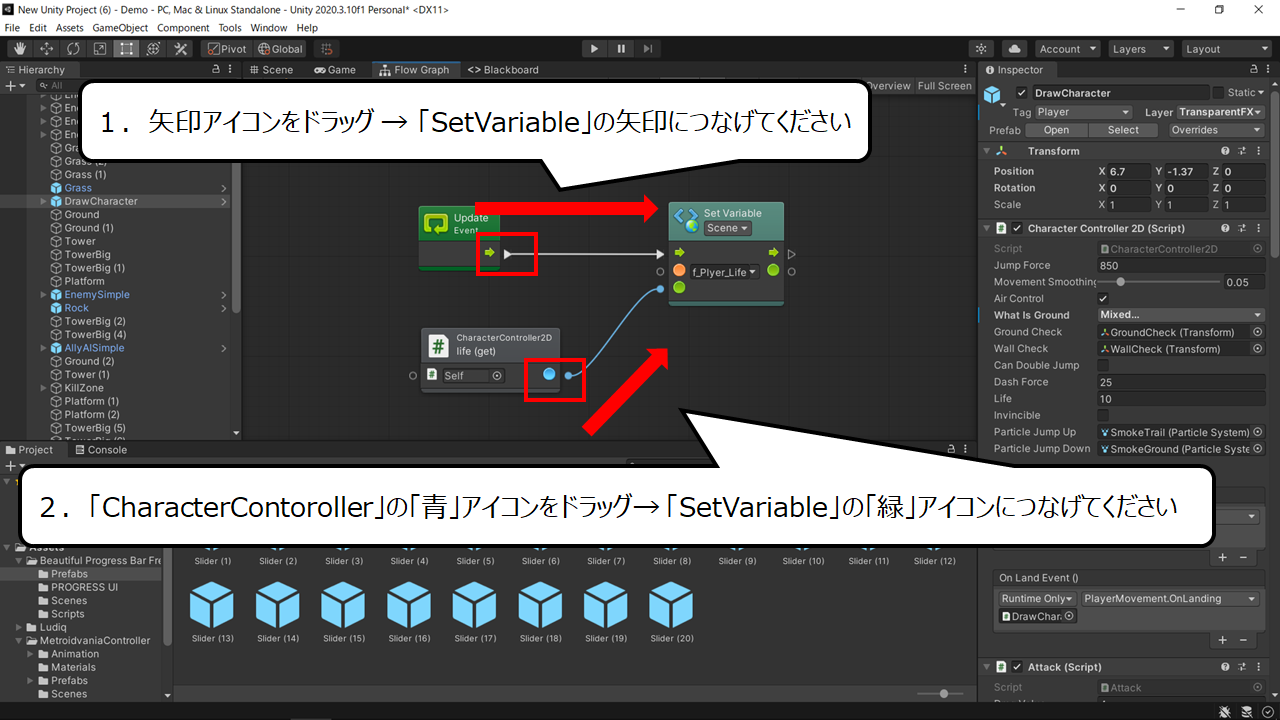This screenshot has width=1280, height=720.
Task: Toggle Attack script enabled checkbox
Action: (1018, 667)
